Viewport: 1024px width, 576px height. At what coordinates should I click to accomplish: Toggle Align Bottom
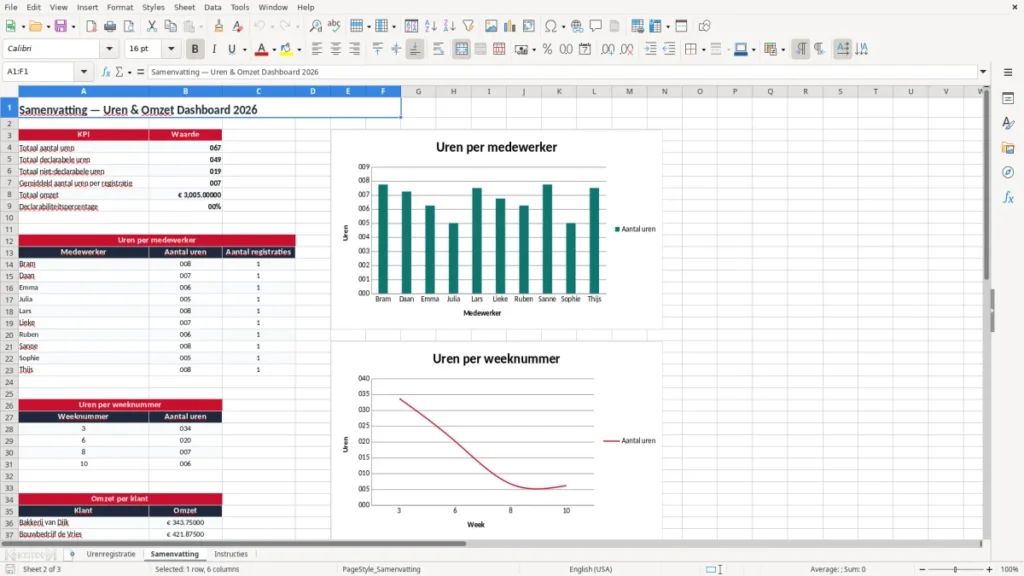[415, 49]
